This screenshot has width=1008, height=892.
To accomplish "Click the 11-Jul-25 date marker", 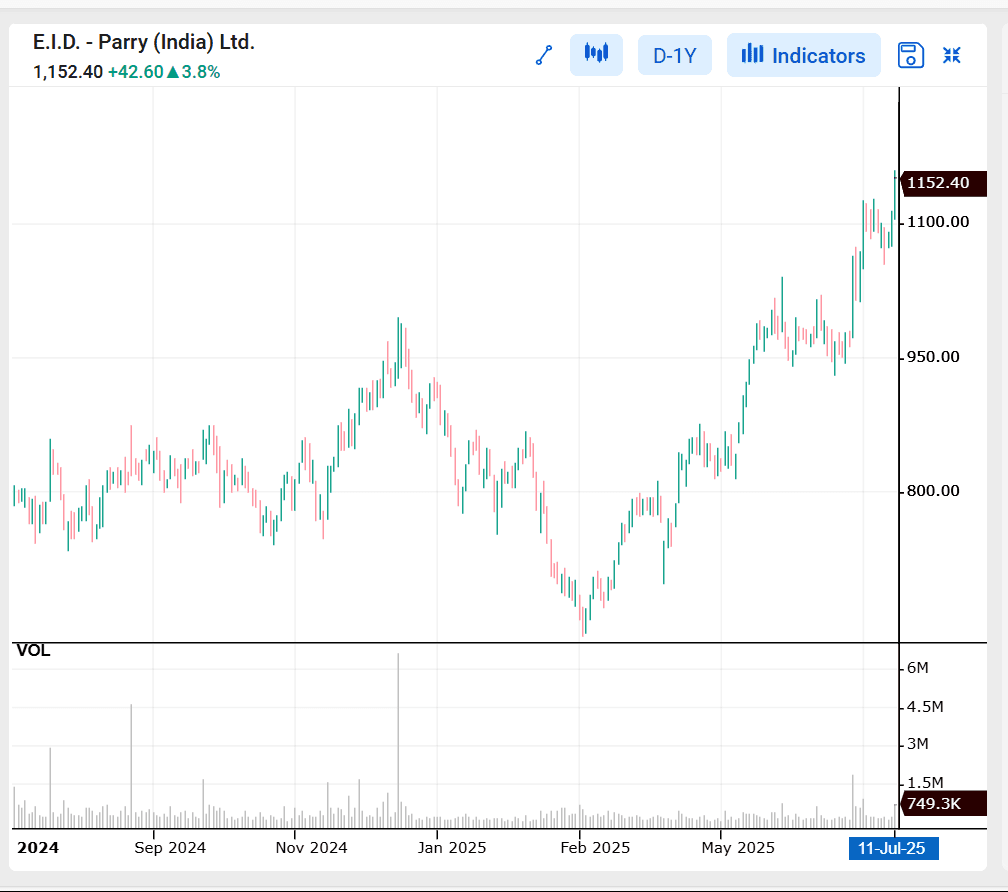I will coord(893,848).
